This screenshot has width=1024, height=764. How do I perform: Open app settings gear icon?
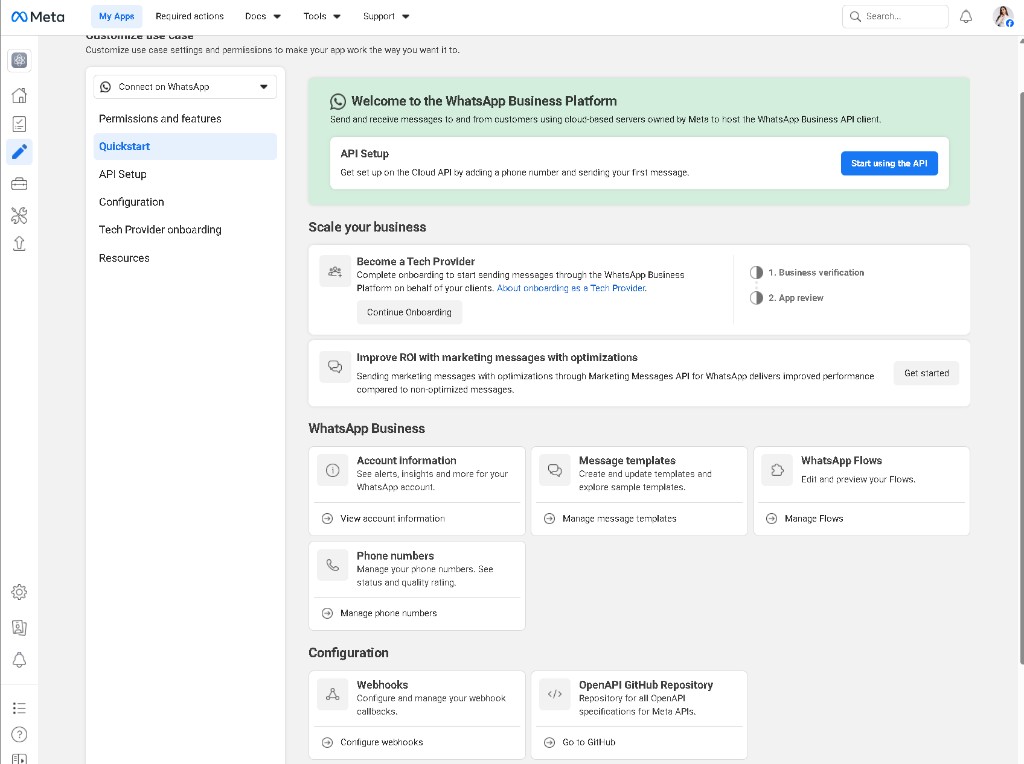point(20,592)
